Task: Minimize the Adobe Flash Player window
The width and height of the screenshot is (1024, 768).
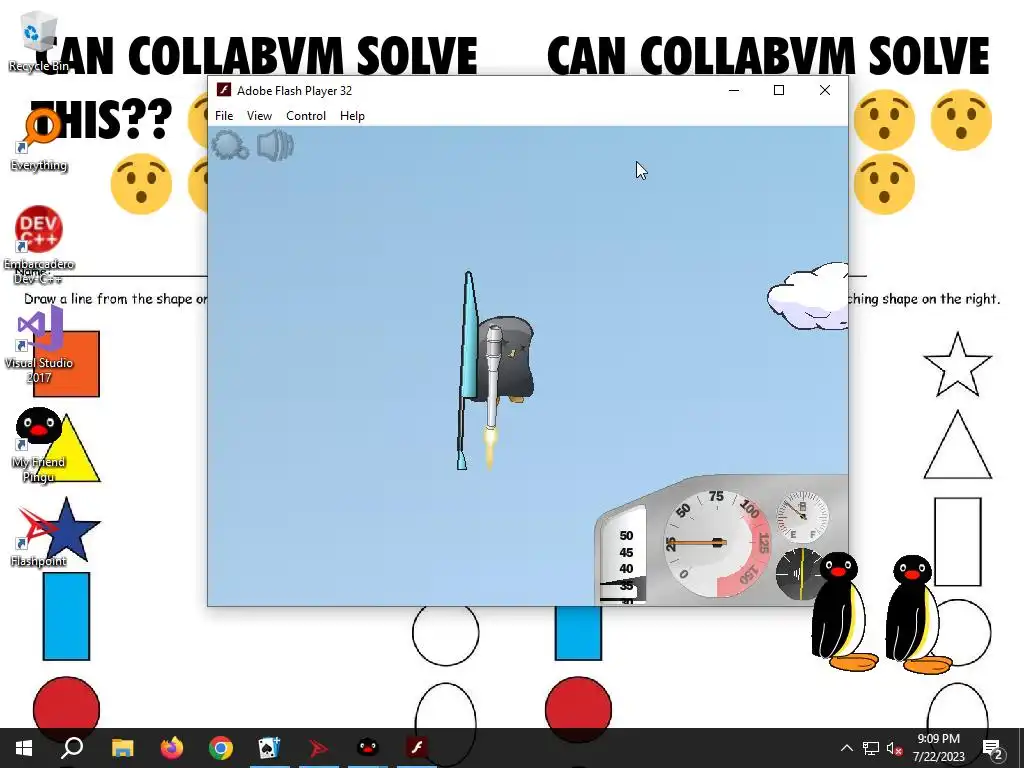Action: (734, 90)
